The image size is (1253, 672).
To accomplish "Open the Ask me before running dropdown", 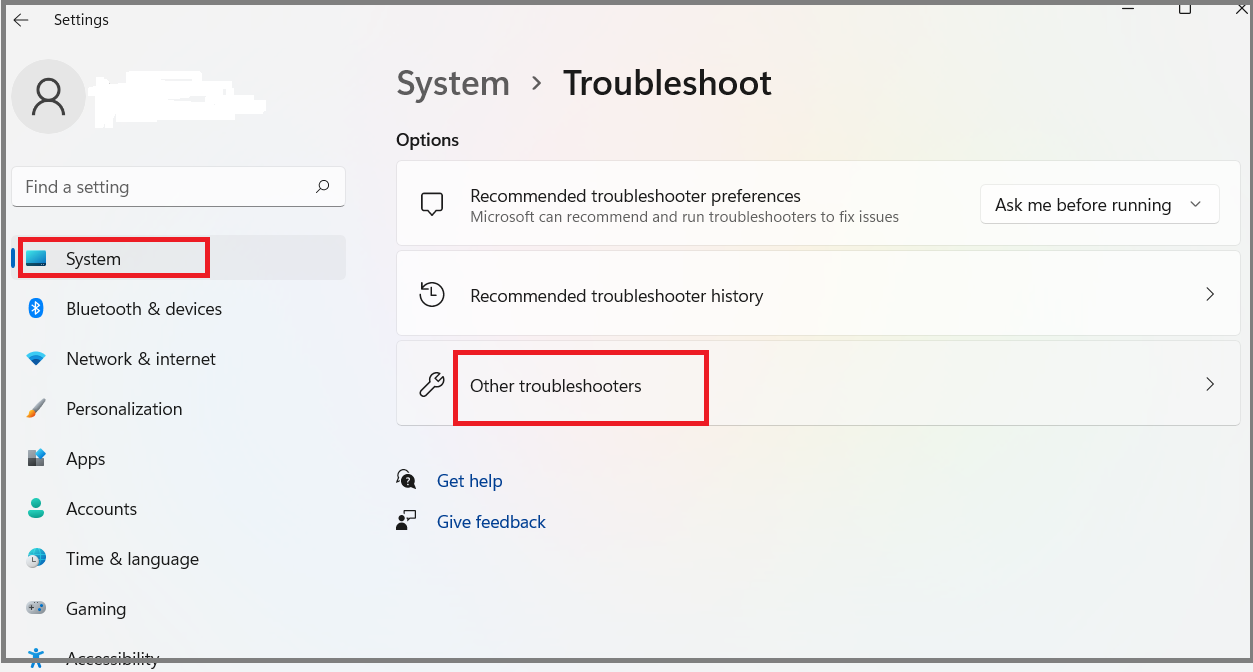I will (x=1098, y=204).
